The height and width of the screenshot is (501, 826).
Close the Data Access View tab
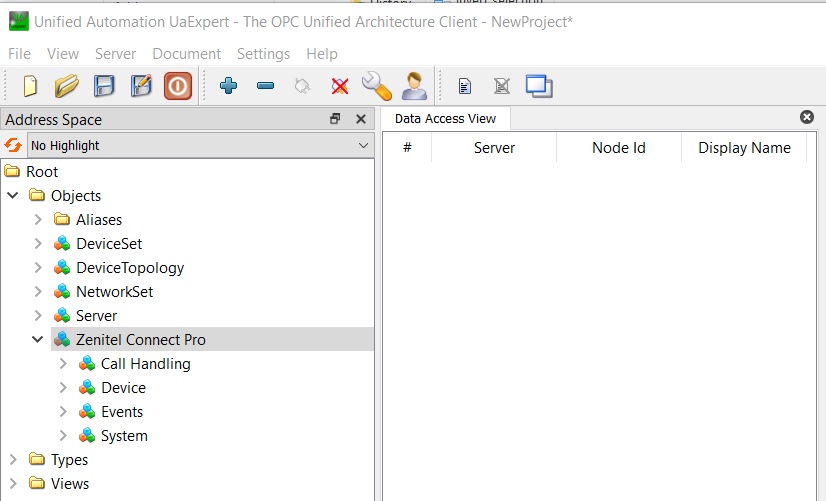(x=807, y=117)
